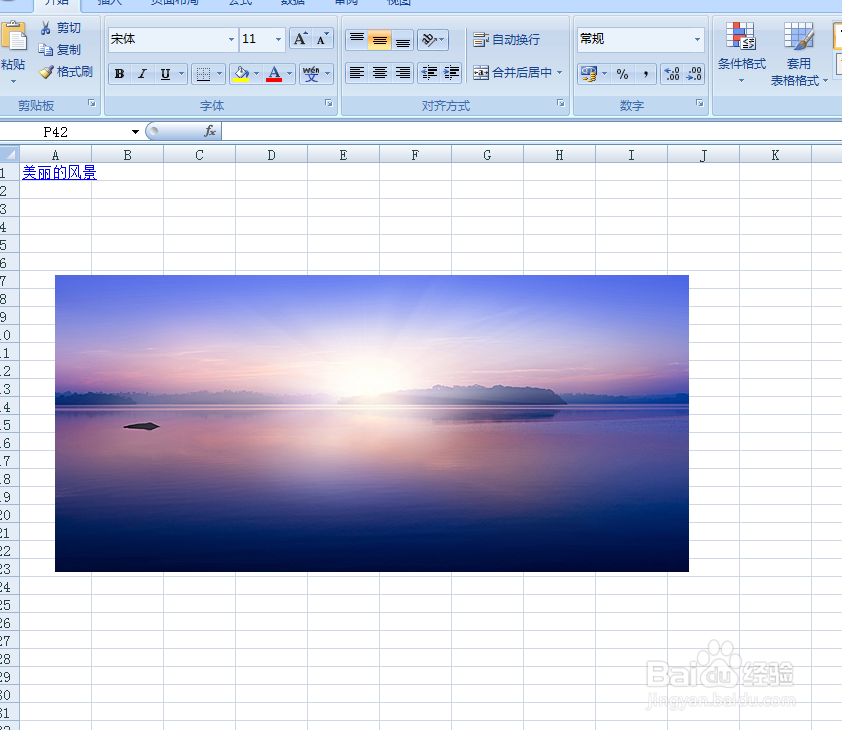This screenshot has height=730, width=842.
Task: Open Conditional Formatting (条件格式)
Action: click(x=742, y=53)
